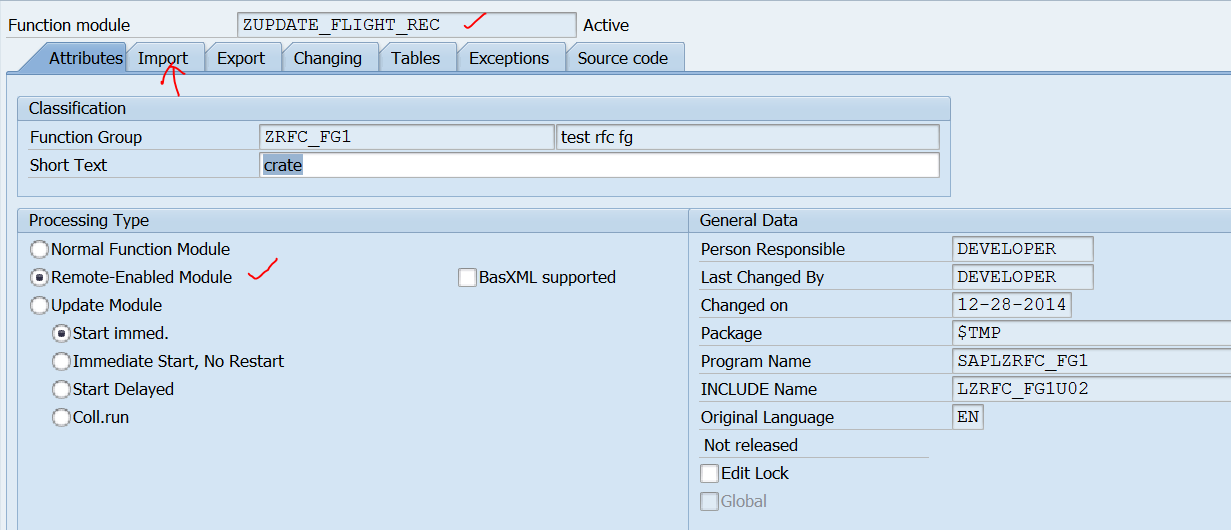The image size is (1231, 530).
Task: Choose Start Delayed option
Action: coord(61,389)
